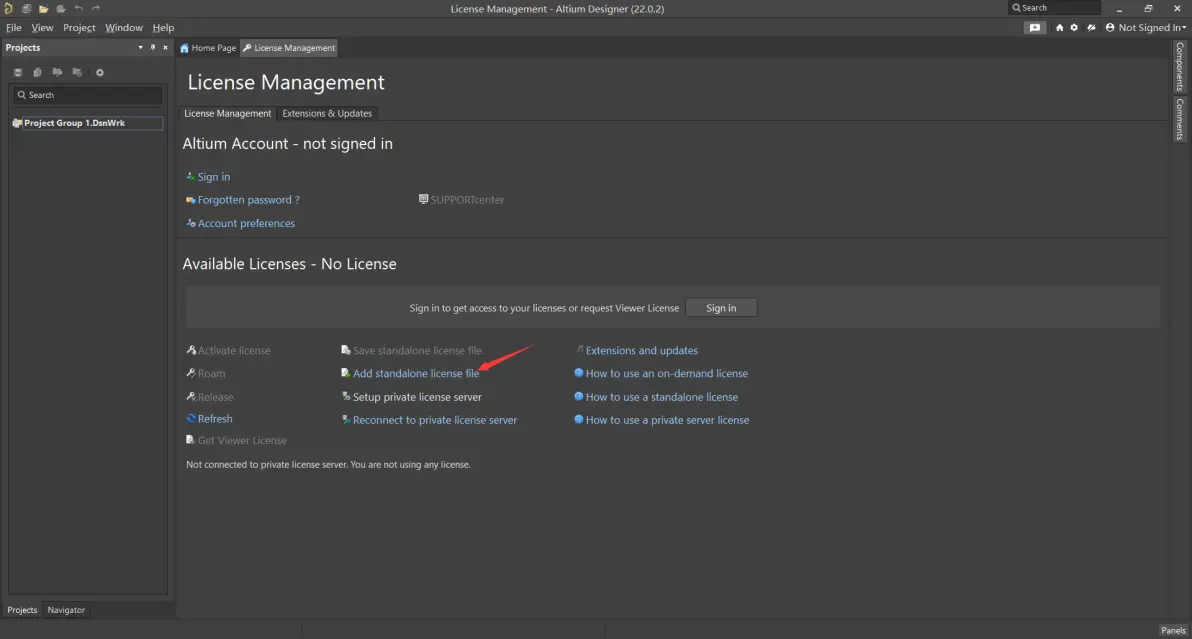The height and width of the screenshot is (639, 1192).
Task: Select the License Management sub-tab below the title
Action: (227, 113)
